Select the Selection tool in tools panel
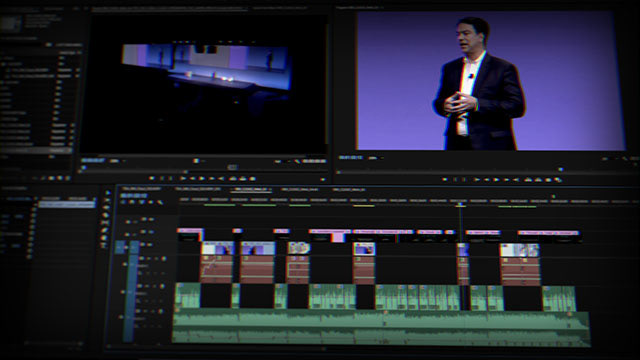 click(108, 193)
